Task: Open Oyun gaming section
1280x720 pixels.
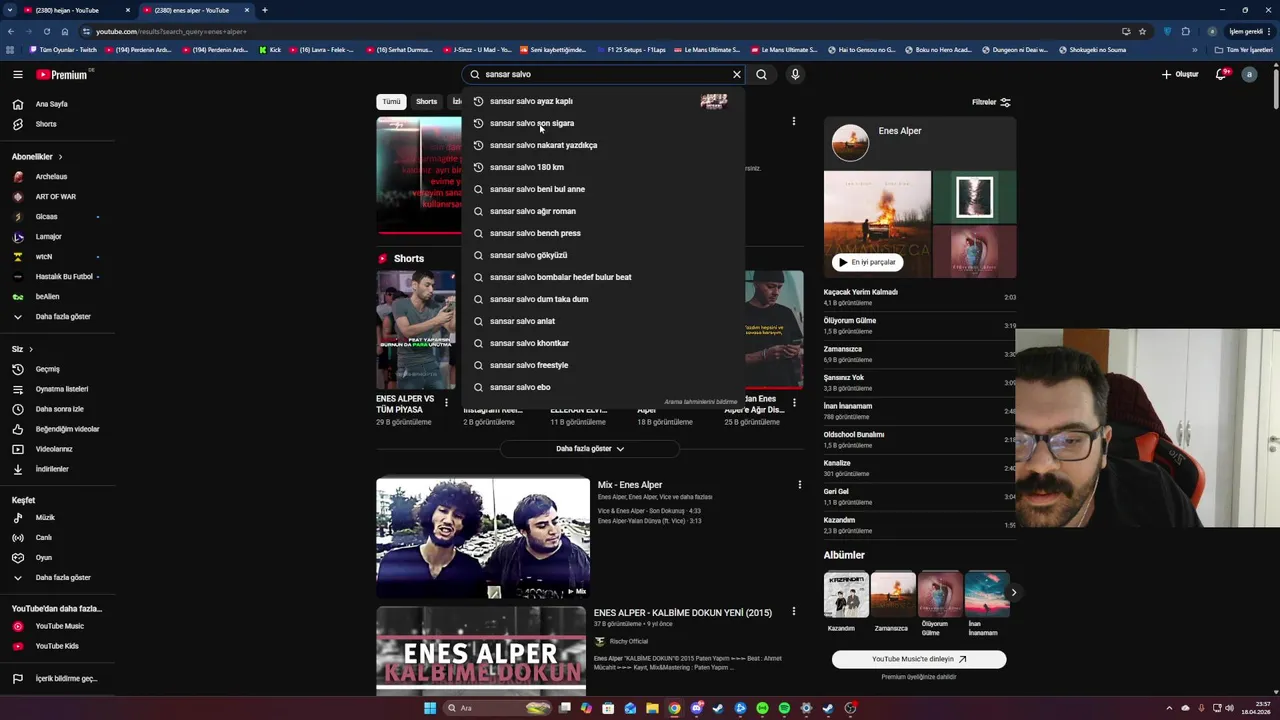Action: [44, 558]
